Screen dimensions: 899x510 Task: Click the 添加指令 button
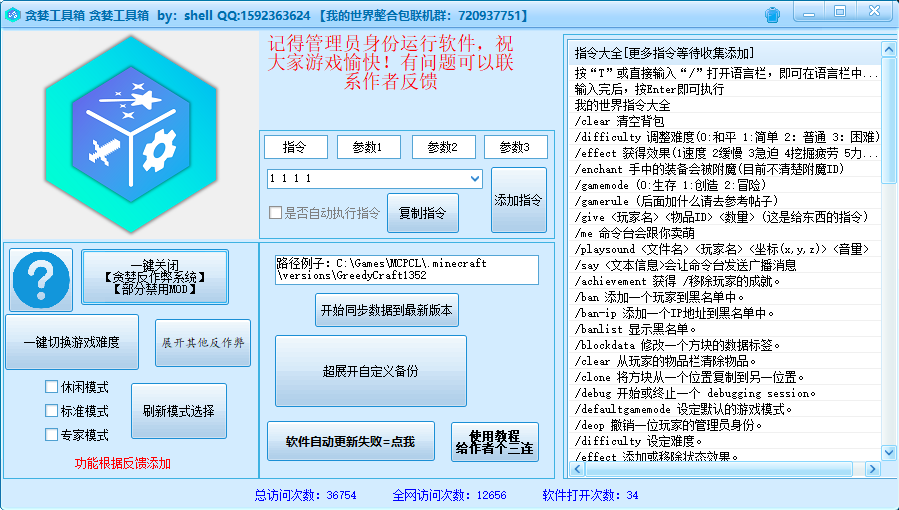(x=518, y=200)
